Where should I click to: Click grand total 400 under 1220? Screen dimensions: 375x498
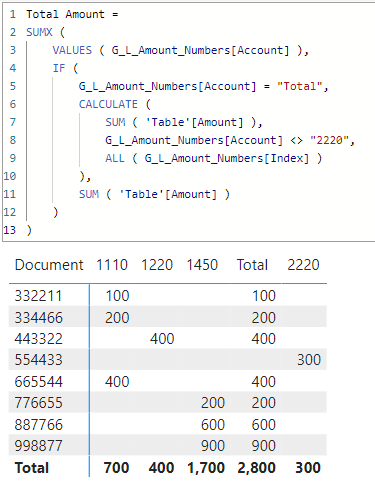161,468
